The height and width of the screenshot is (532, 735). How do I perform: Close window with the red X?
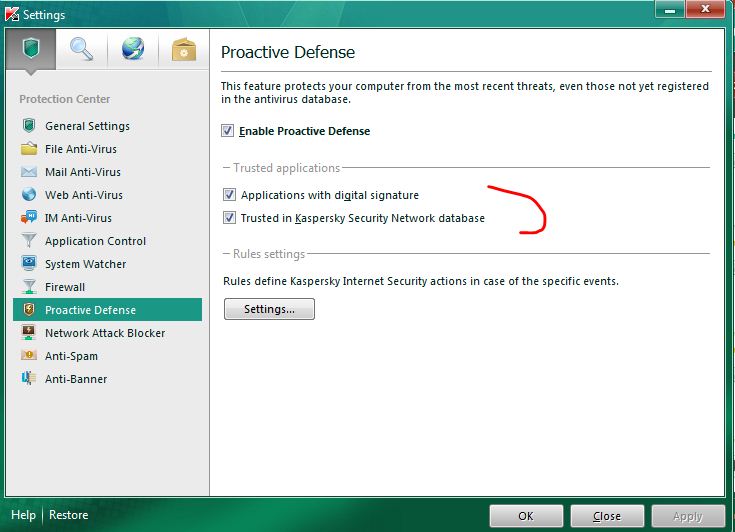(x=705, y=9)
